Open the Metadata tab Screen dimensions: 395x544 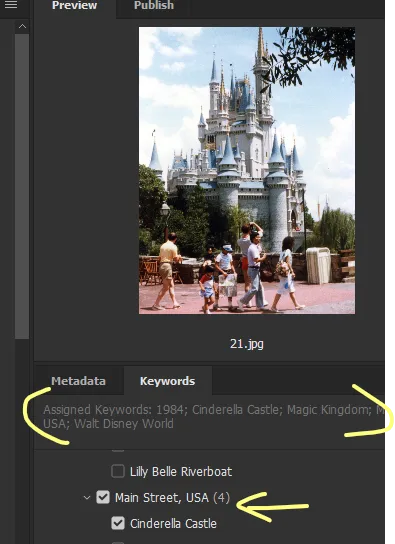pyautogui.click(x=78, y=381)
